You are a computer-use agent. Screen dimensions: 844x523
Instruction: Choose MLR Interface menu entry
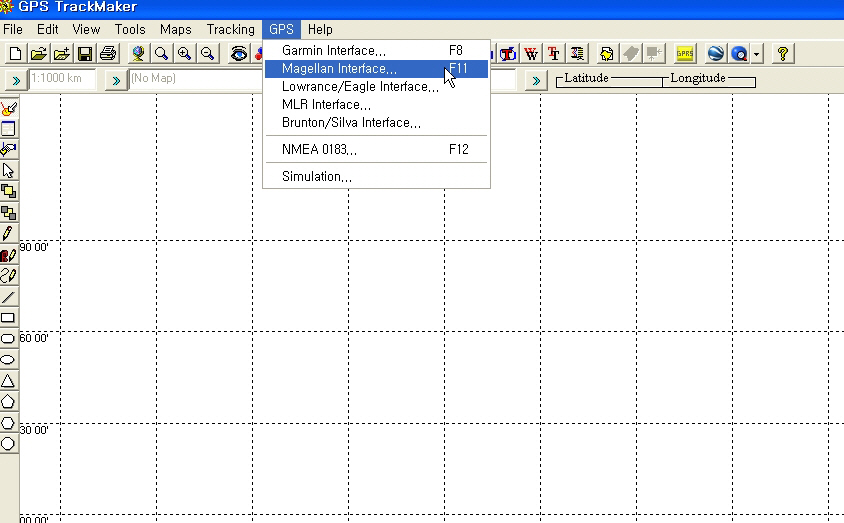376,105
